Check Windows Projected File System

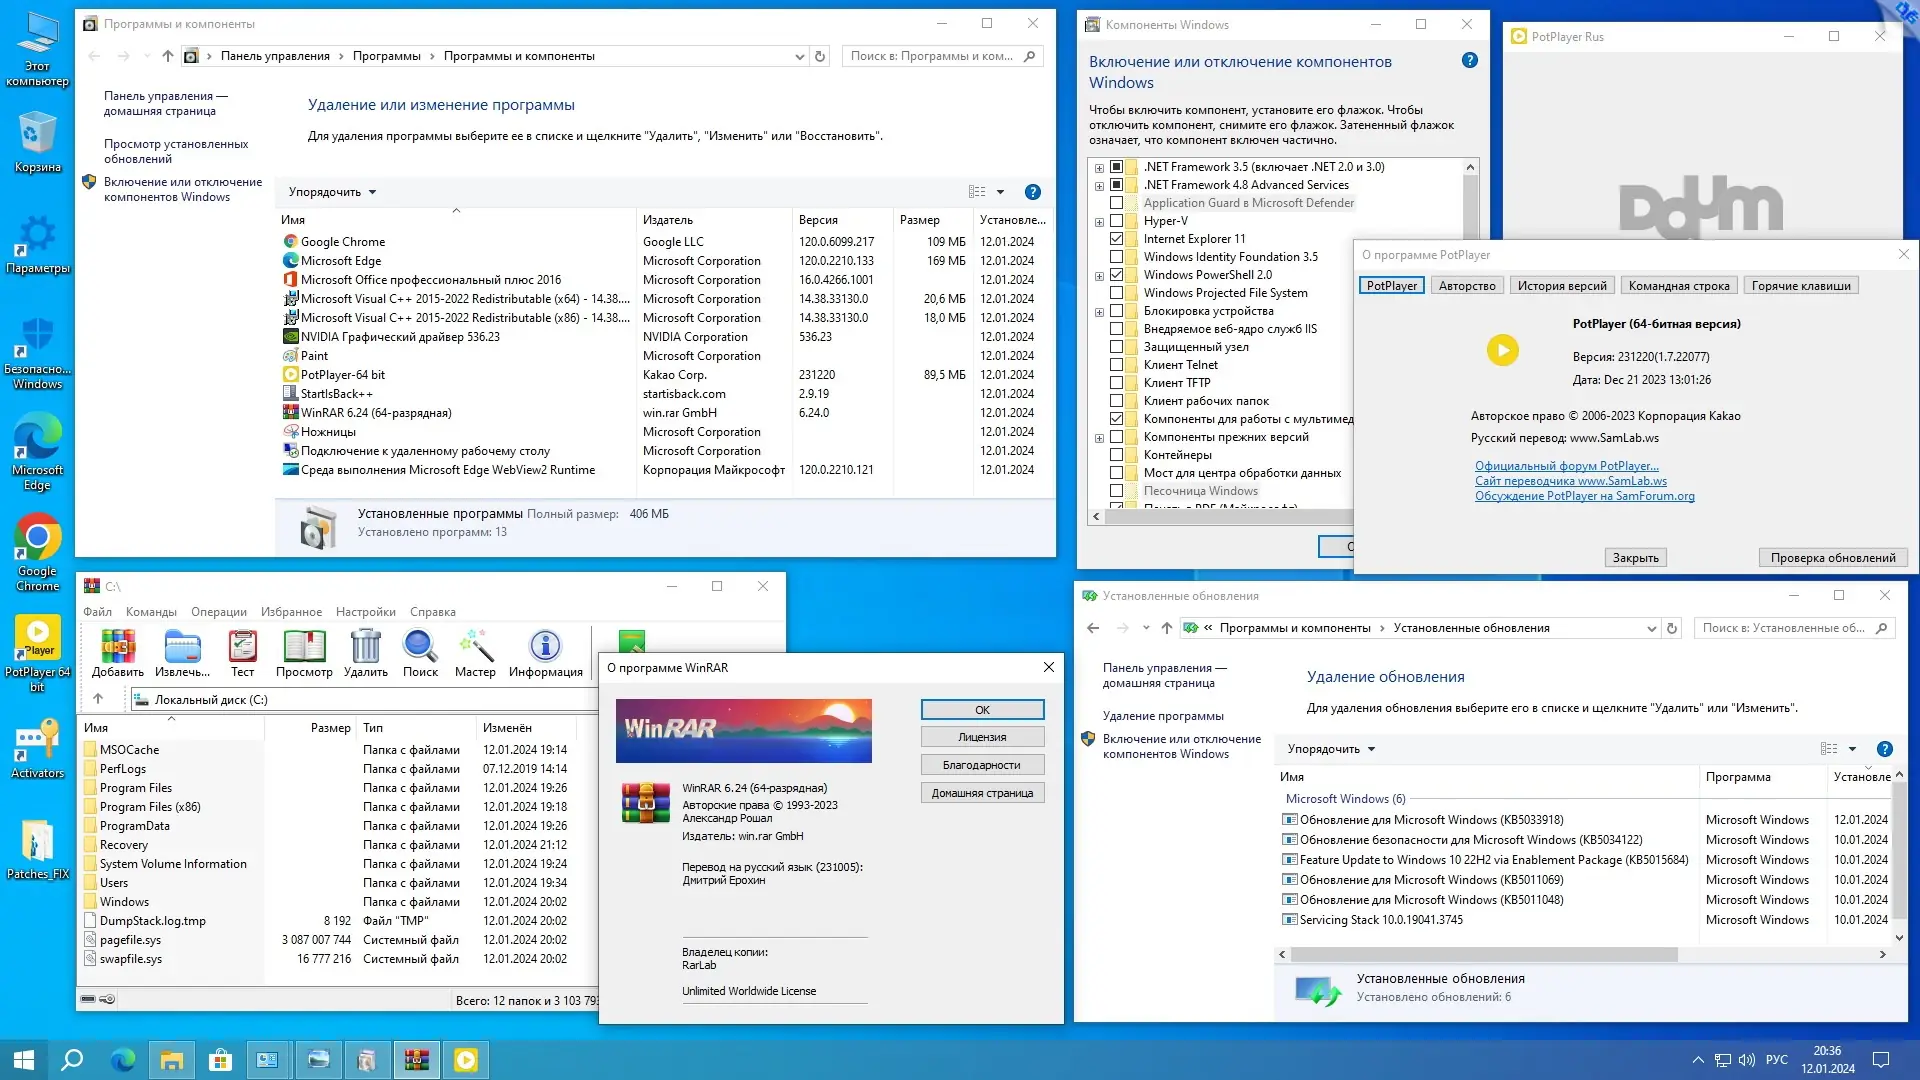[1116, 293]
